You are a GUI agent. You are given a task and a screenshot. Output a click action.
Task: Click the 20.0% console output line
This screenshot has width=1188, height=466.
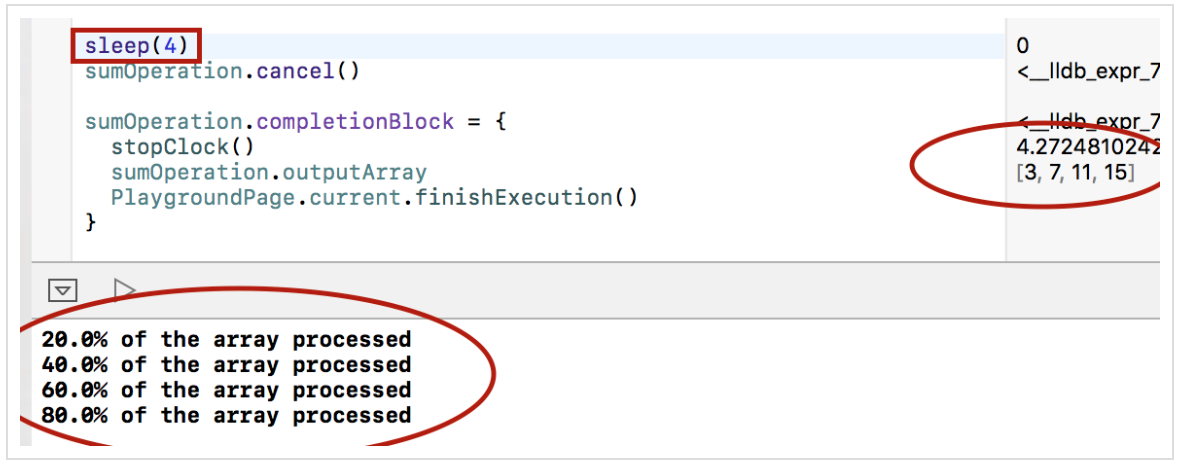pyautogui.click(x=226, y=340)
